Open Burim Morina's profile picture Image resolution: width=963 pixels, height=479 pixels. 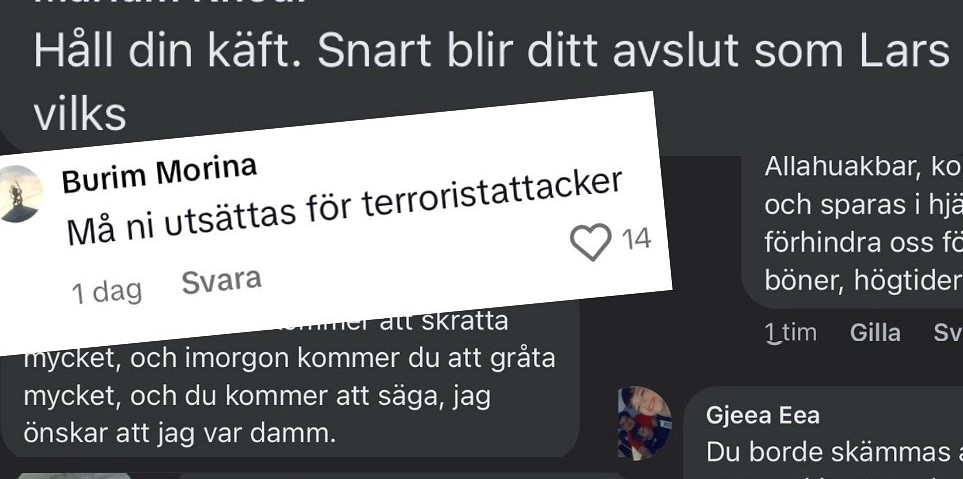(19, 193)
